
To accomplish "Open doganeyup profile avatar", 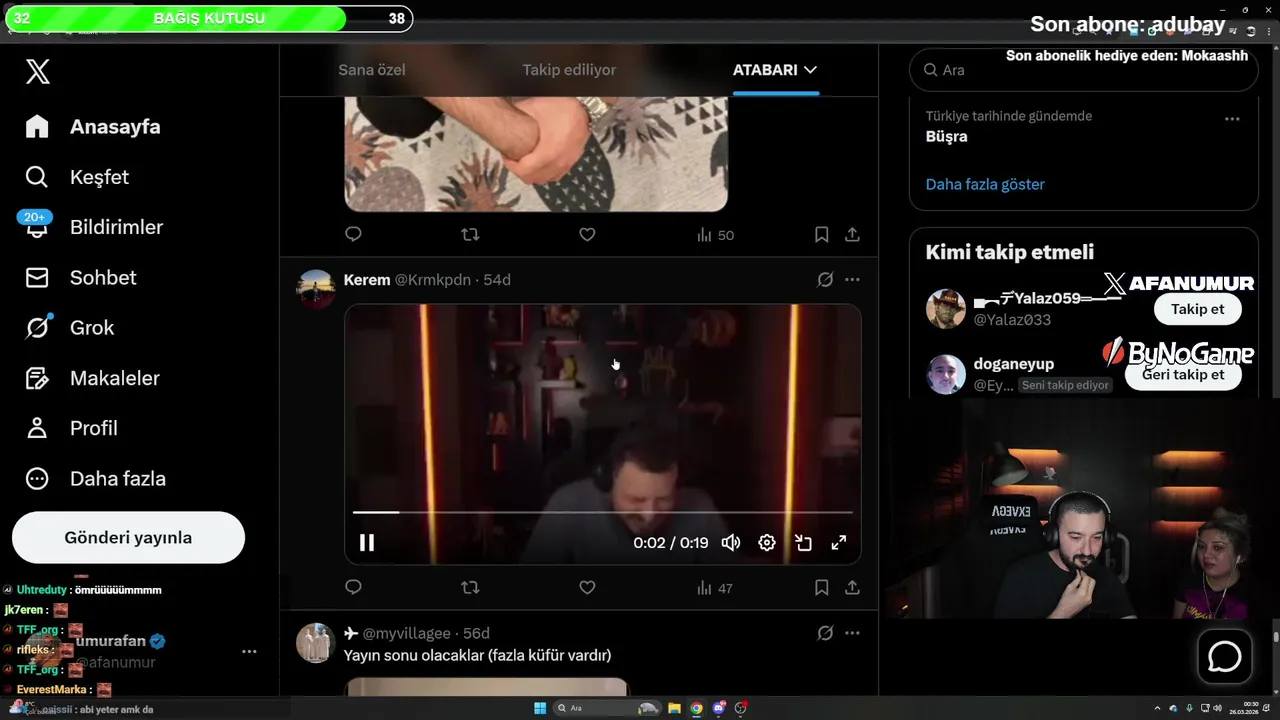I will click(x=946, y=374).
